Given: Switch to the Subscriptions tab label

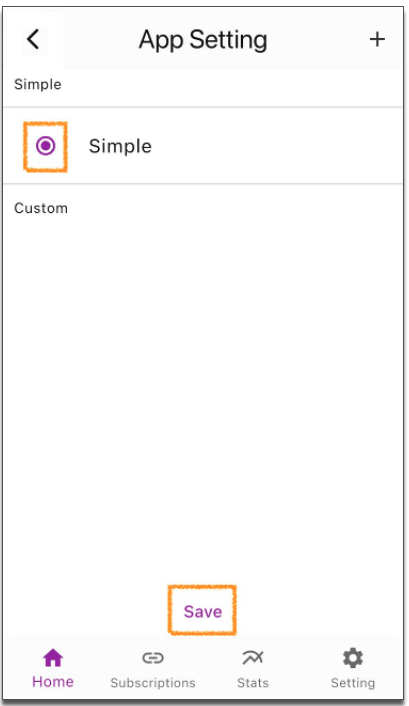Looking at the screenshot, I should coord(153,683).
